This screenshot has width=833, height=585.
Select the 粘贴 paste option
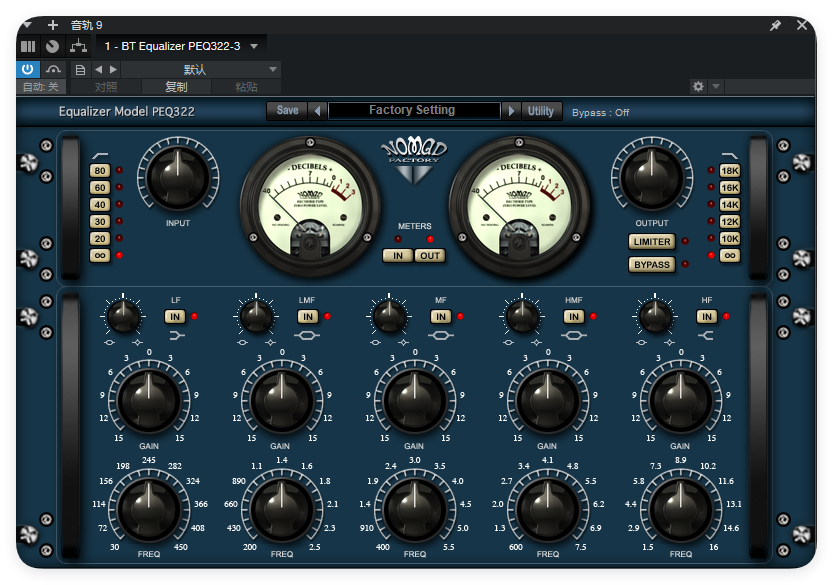tap(246, 87)
